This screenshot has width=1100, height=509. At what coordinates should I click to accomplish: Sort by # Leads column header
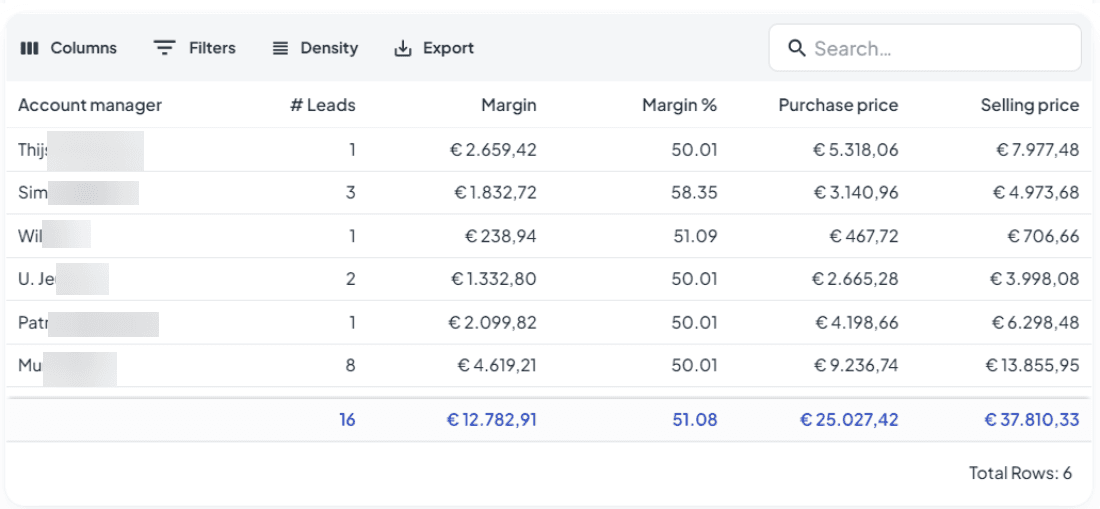322,105
